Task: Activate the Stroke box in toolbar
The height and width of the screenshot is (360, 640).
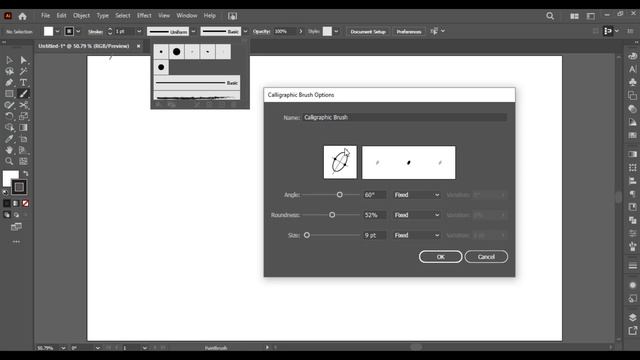Action: 19,187
